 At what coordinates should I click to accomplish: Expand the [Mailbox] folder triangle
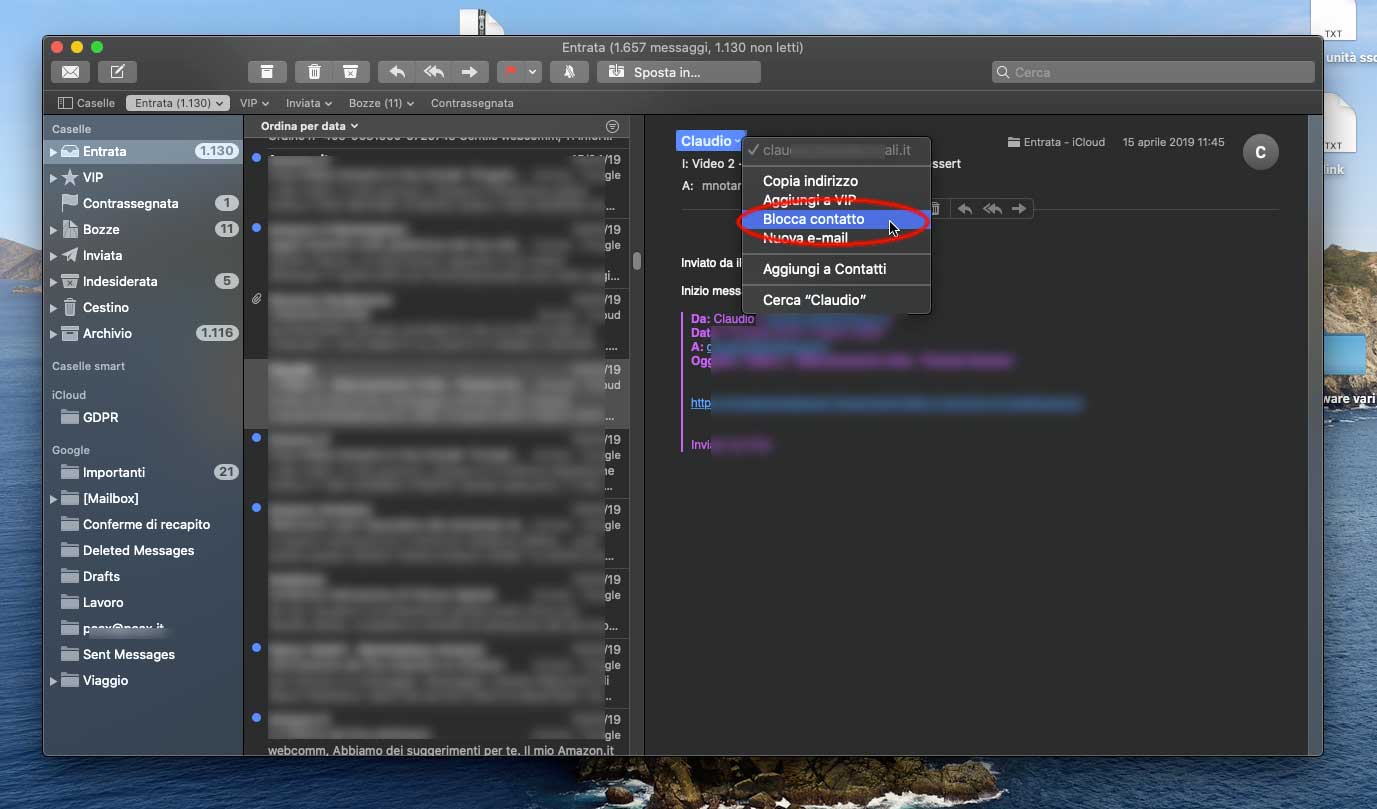coord(53,499)
